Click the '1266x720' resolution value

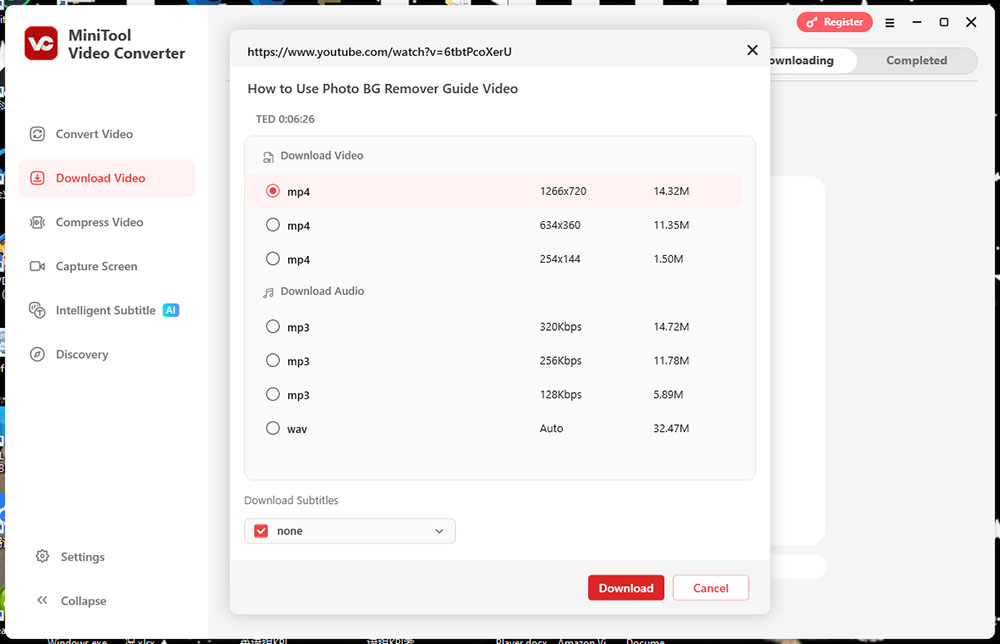point(563,191)
